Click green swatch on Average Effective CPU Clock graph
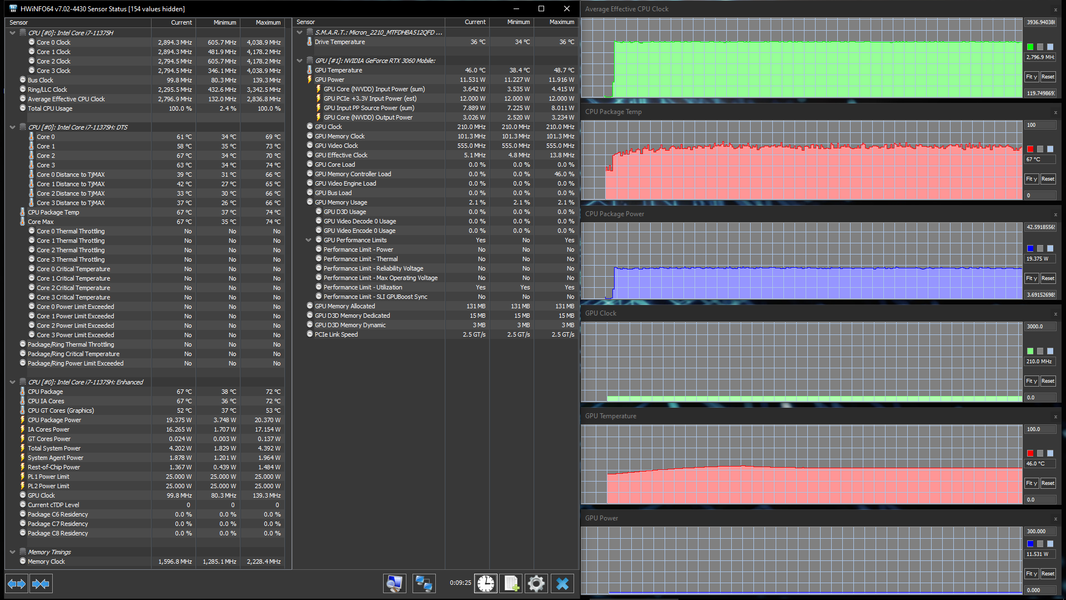The image size is (1066, 600). [1030, 47]
